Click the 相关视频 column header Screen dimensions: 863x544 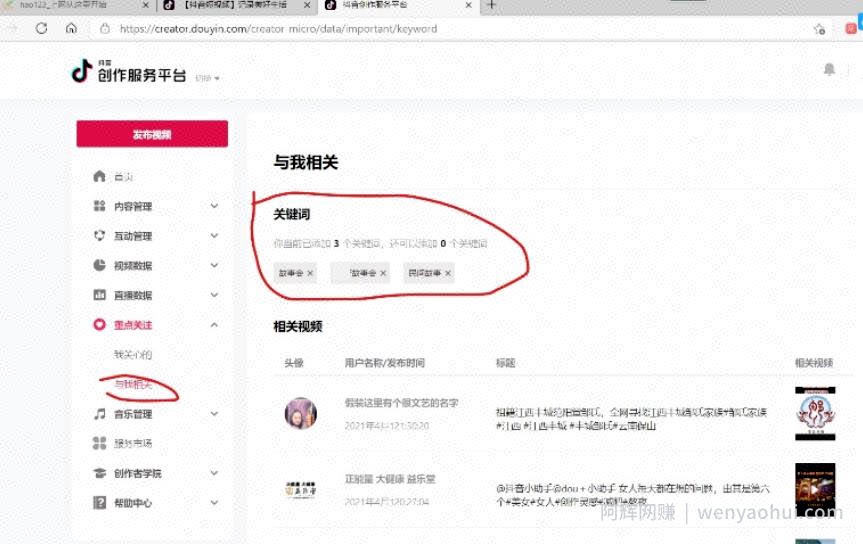tap(814, 363)
